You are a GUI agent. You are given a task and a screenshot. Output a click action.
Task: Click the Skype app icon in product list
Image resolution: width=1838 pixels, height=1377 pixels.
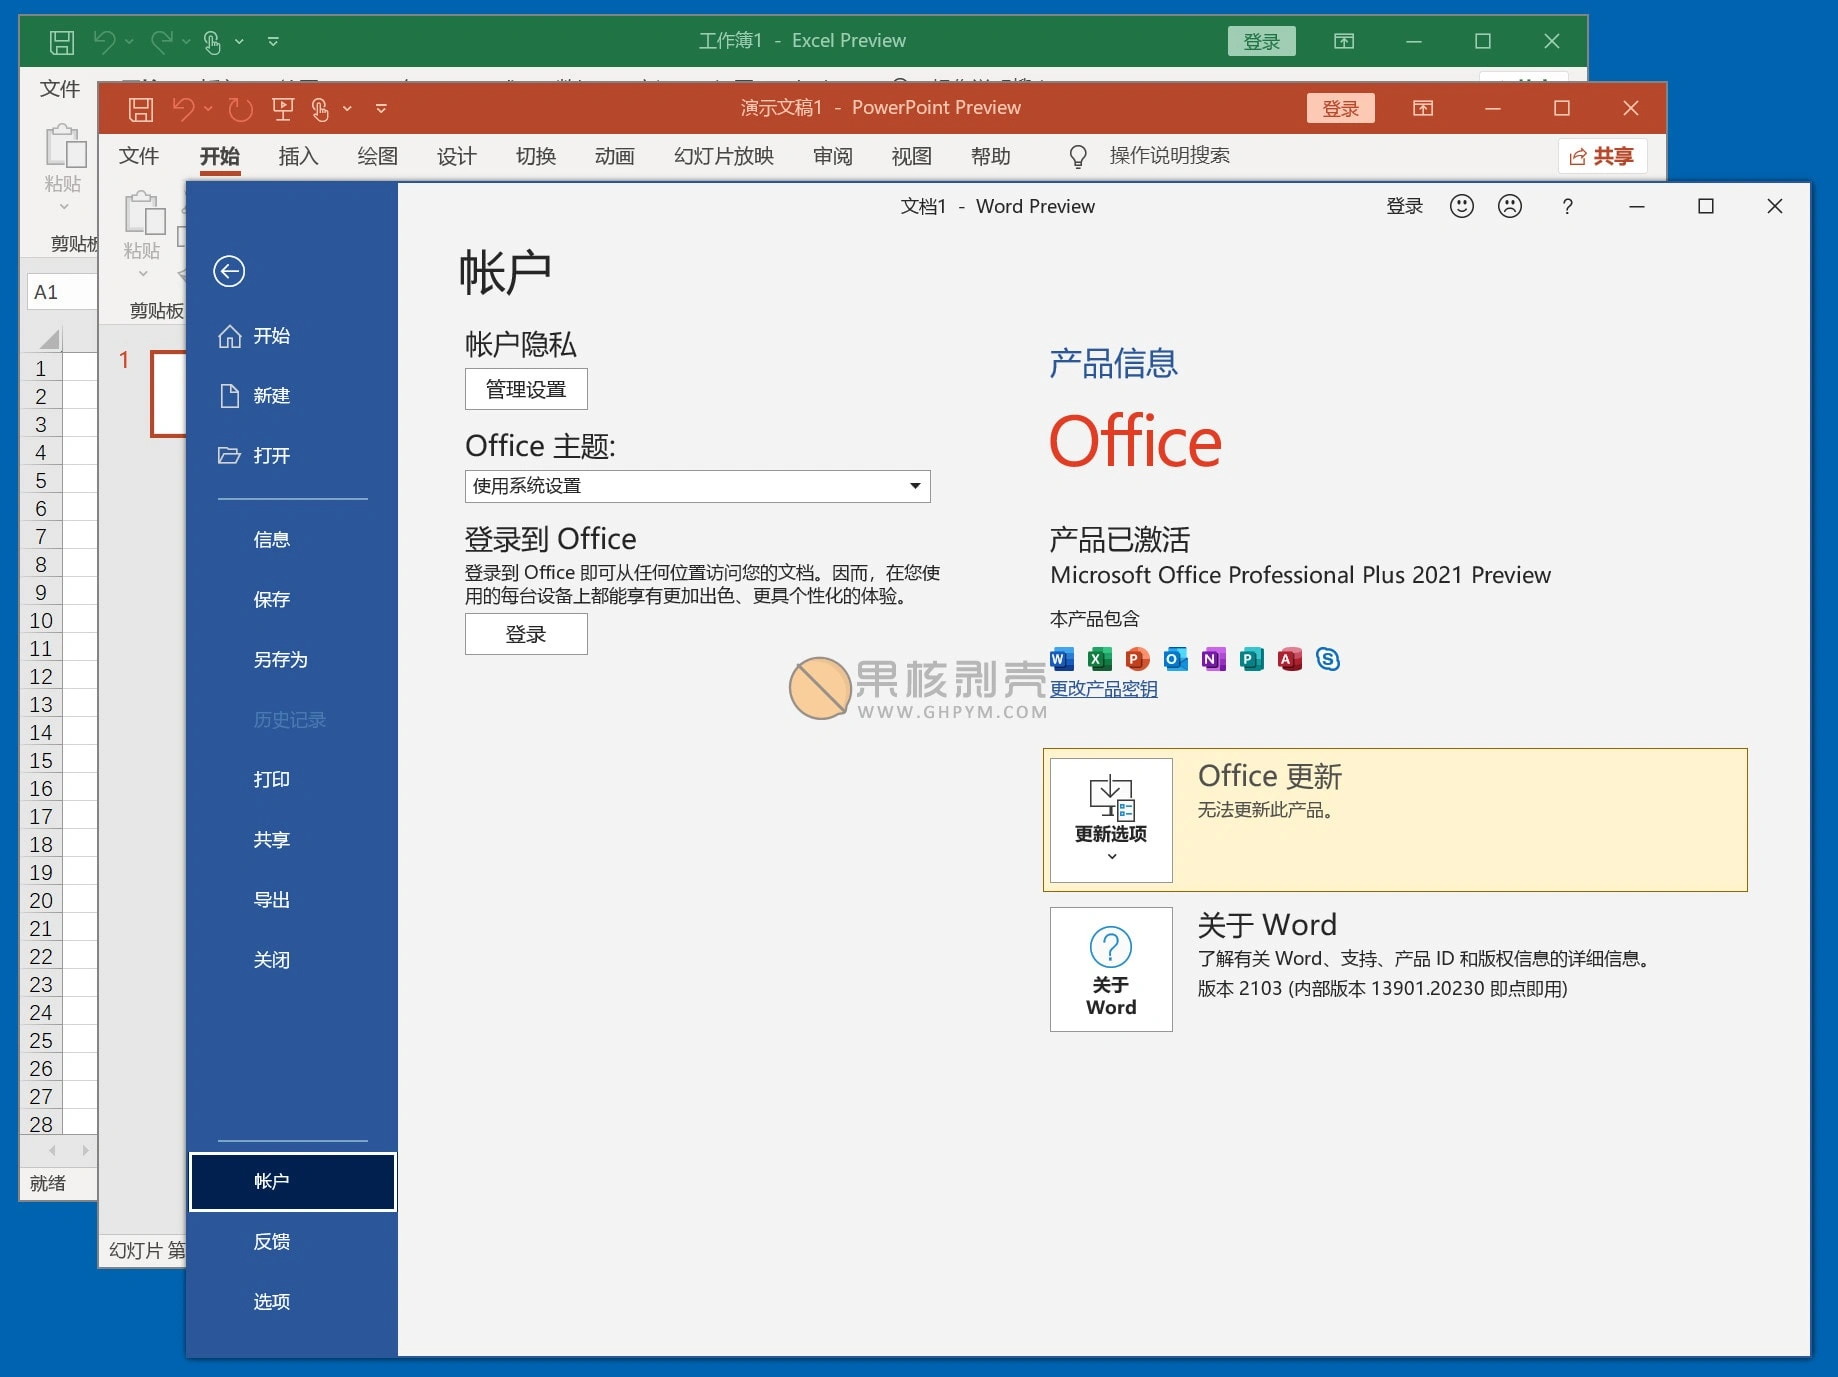(1328, 659)
